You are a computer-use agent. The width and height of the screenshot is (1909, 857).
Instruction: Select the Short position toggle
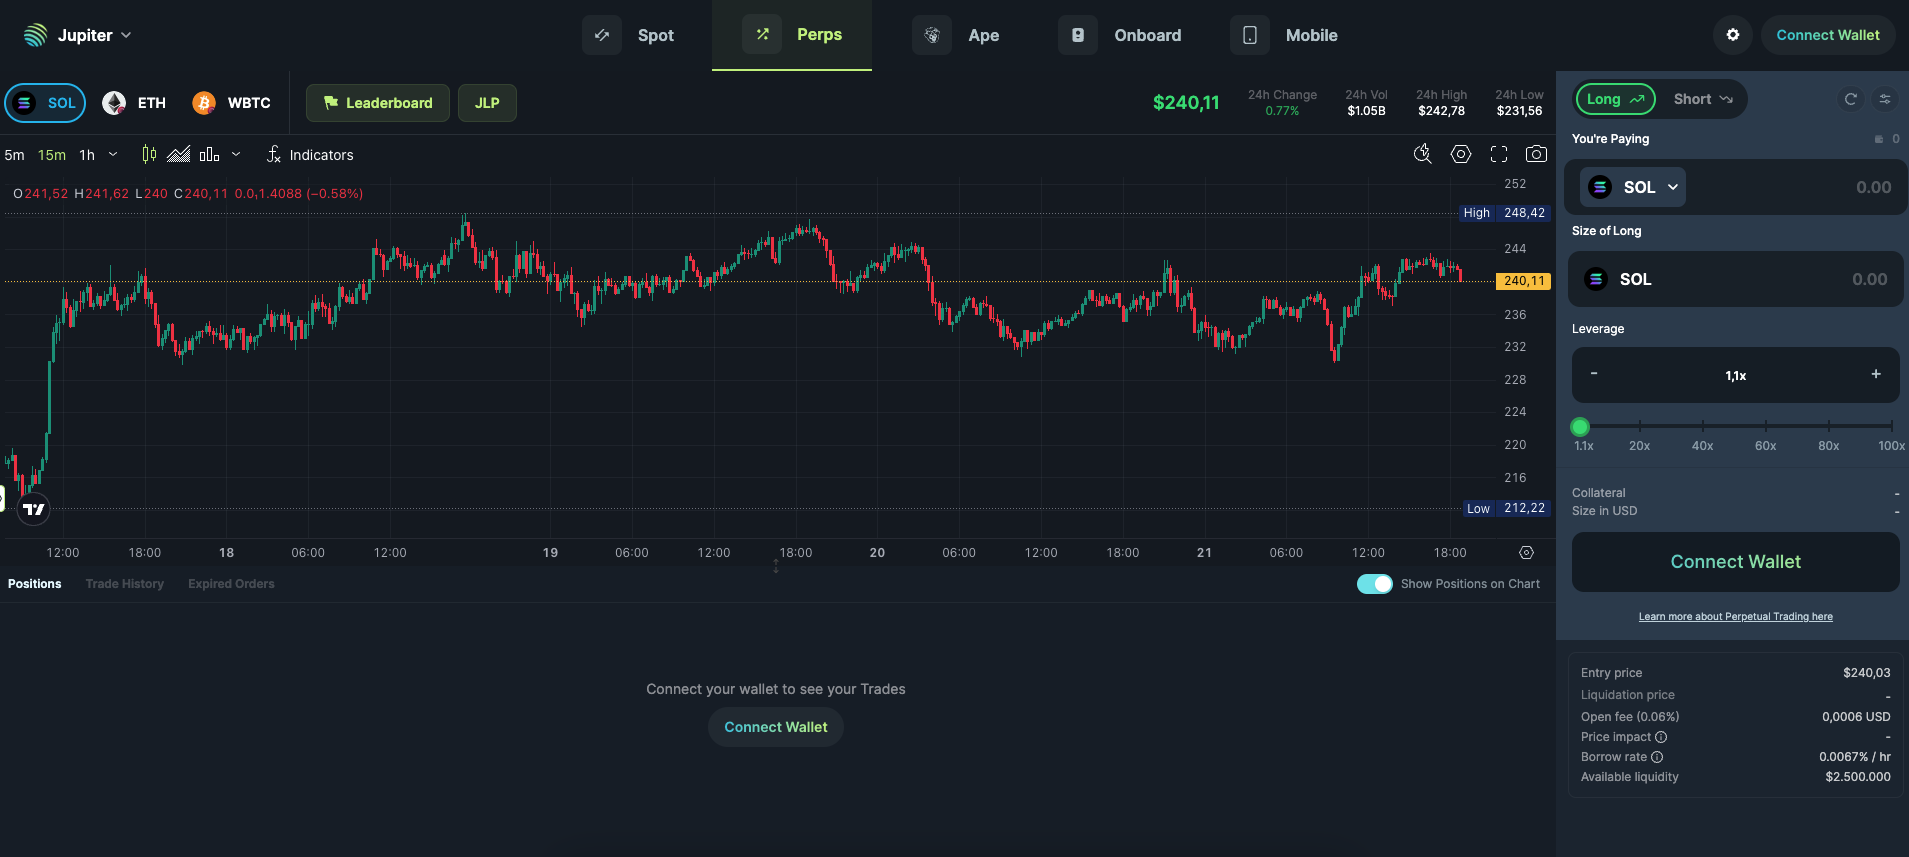coord(1703,99)
